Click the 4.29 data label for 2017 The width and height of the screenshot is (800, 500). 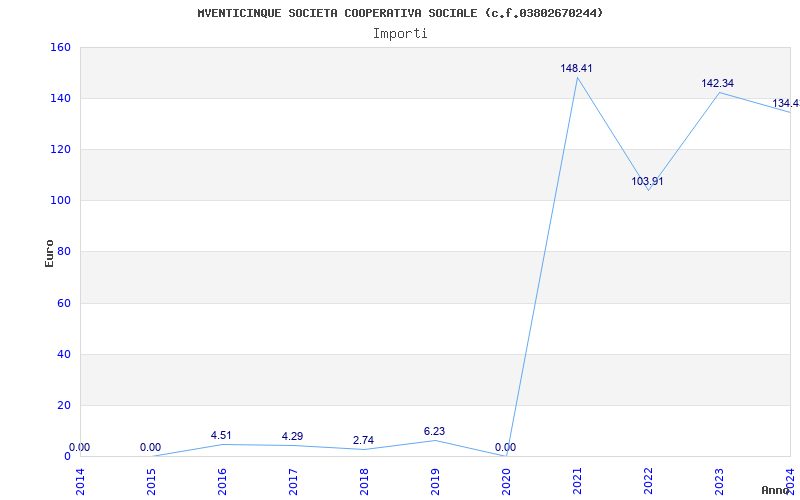[292, 436]
